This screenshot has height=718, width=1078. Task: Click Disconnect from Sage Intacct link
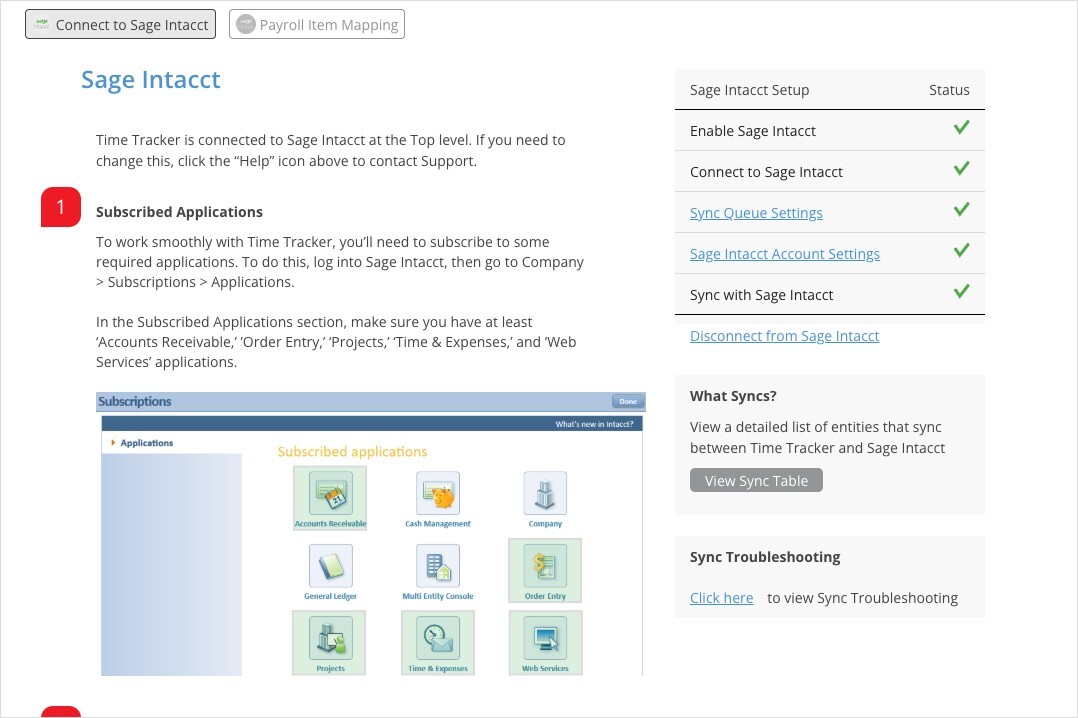pyautogui.click(x=784, y=336)
